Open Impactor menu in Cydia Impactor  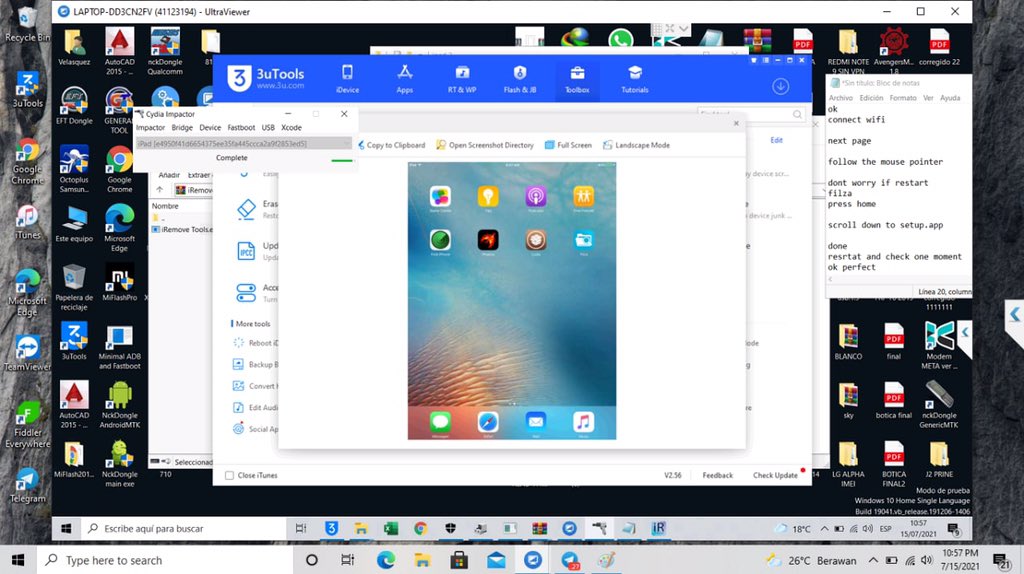point(150,127)
